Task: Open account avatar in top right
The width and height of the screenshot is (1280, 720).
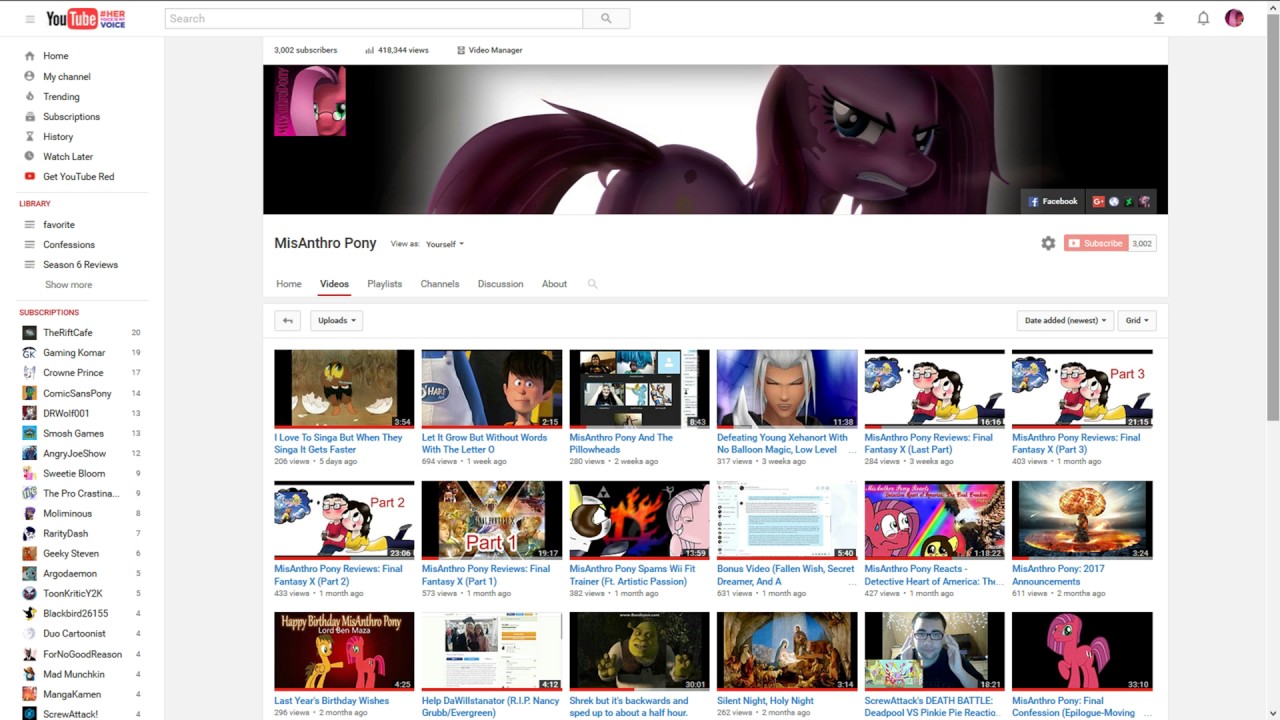Action: pos(1234,18)
